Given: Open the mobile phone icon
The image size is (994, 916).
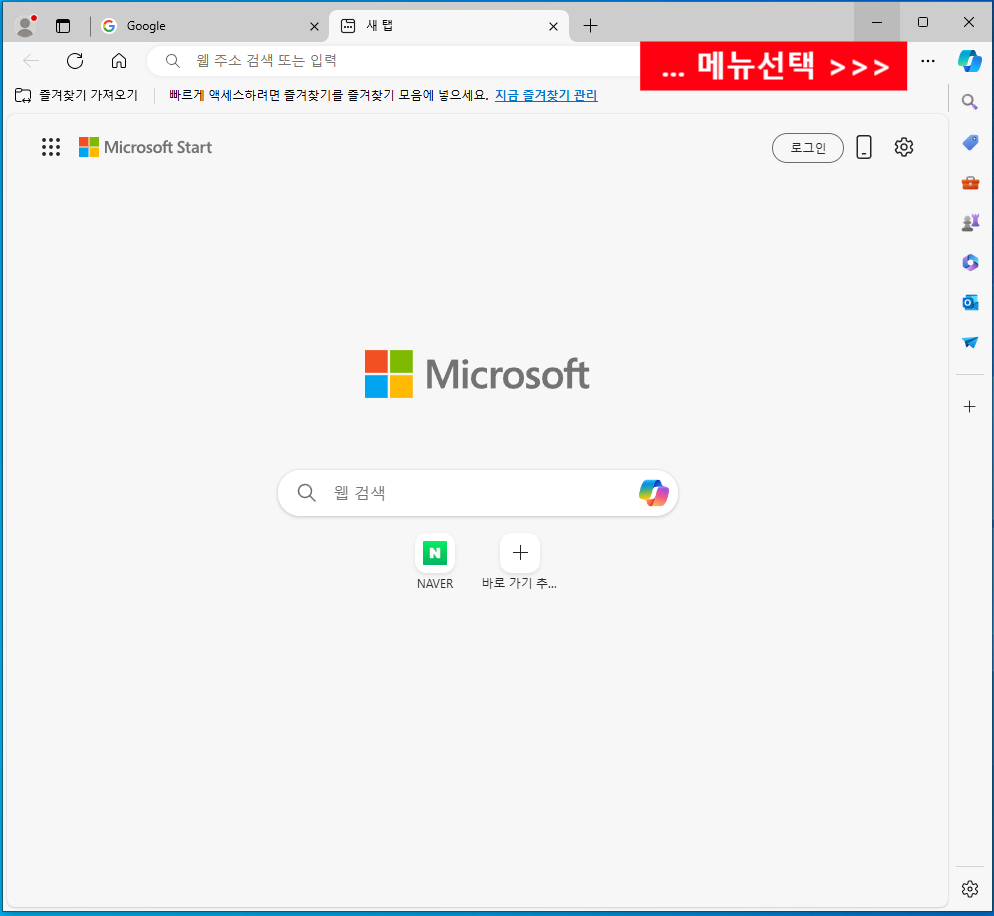Looking at the screenshot, I should point(863,147).
